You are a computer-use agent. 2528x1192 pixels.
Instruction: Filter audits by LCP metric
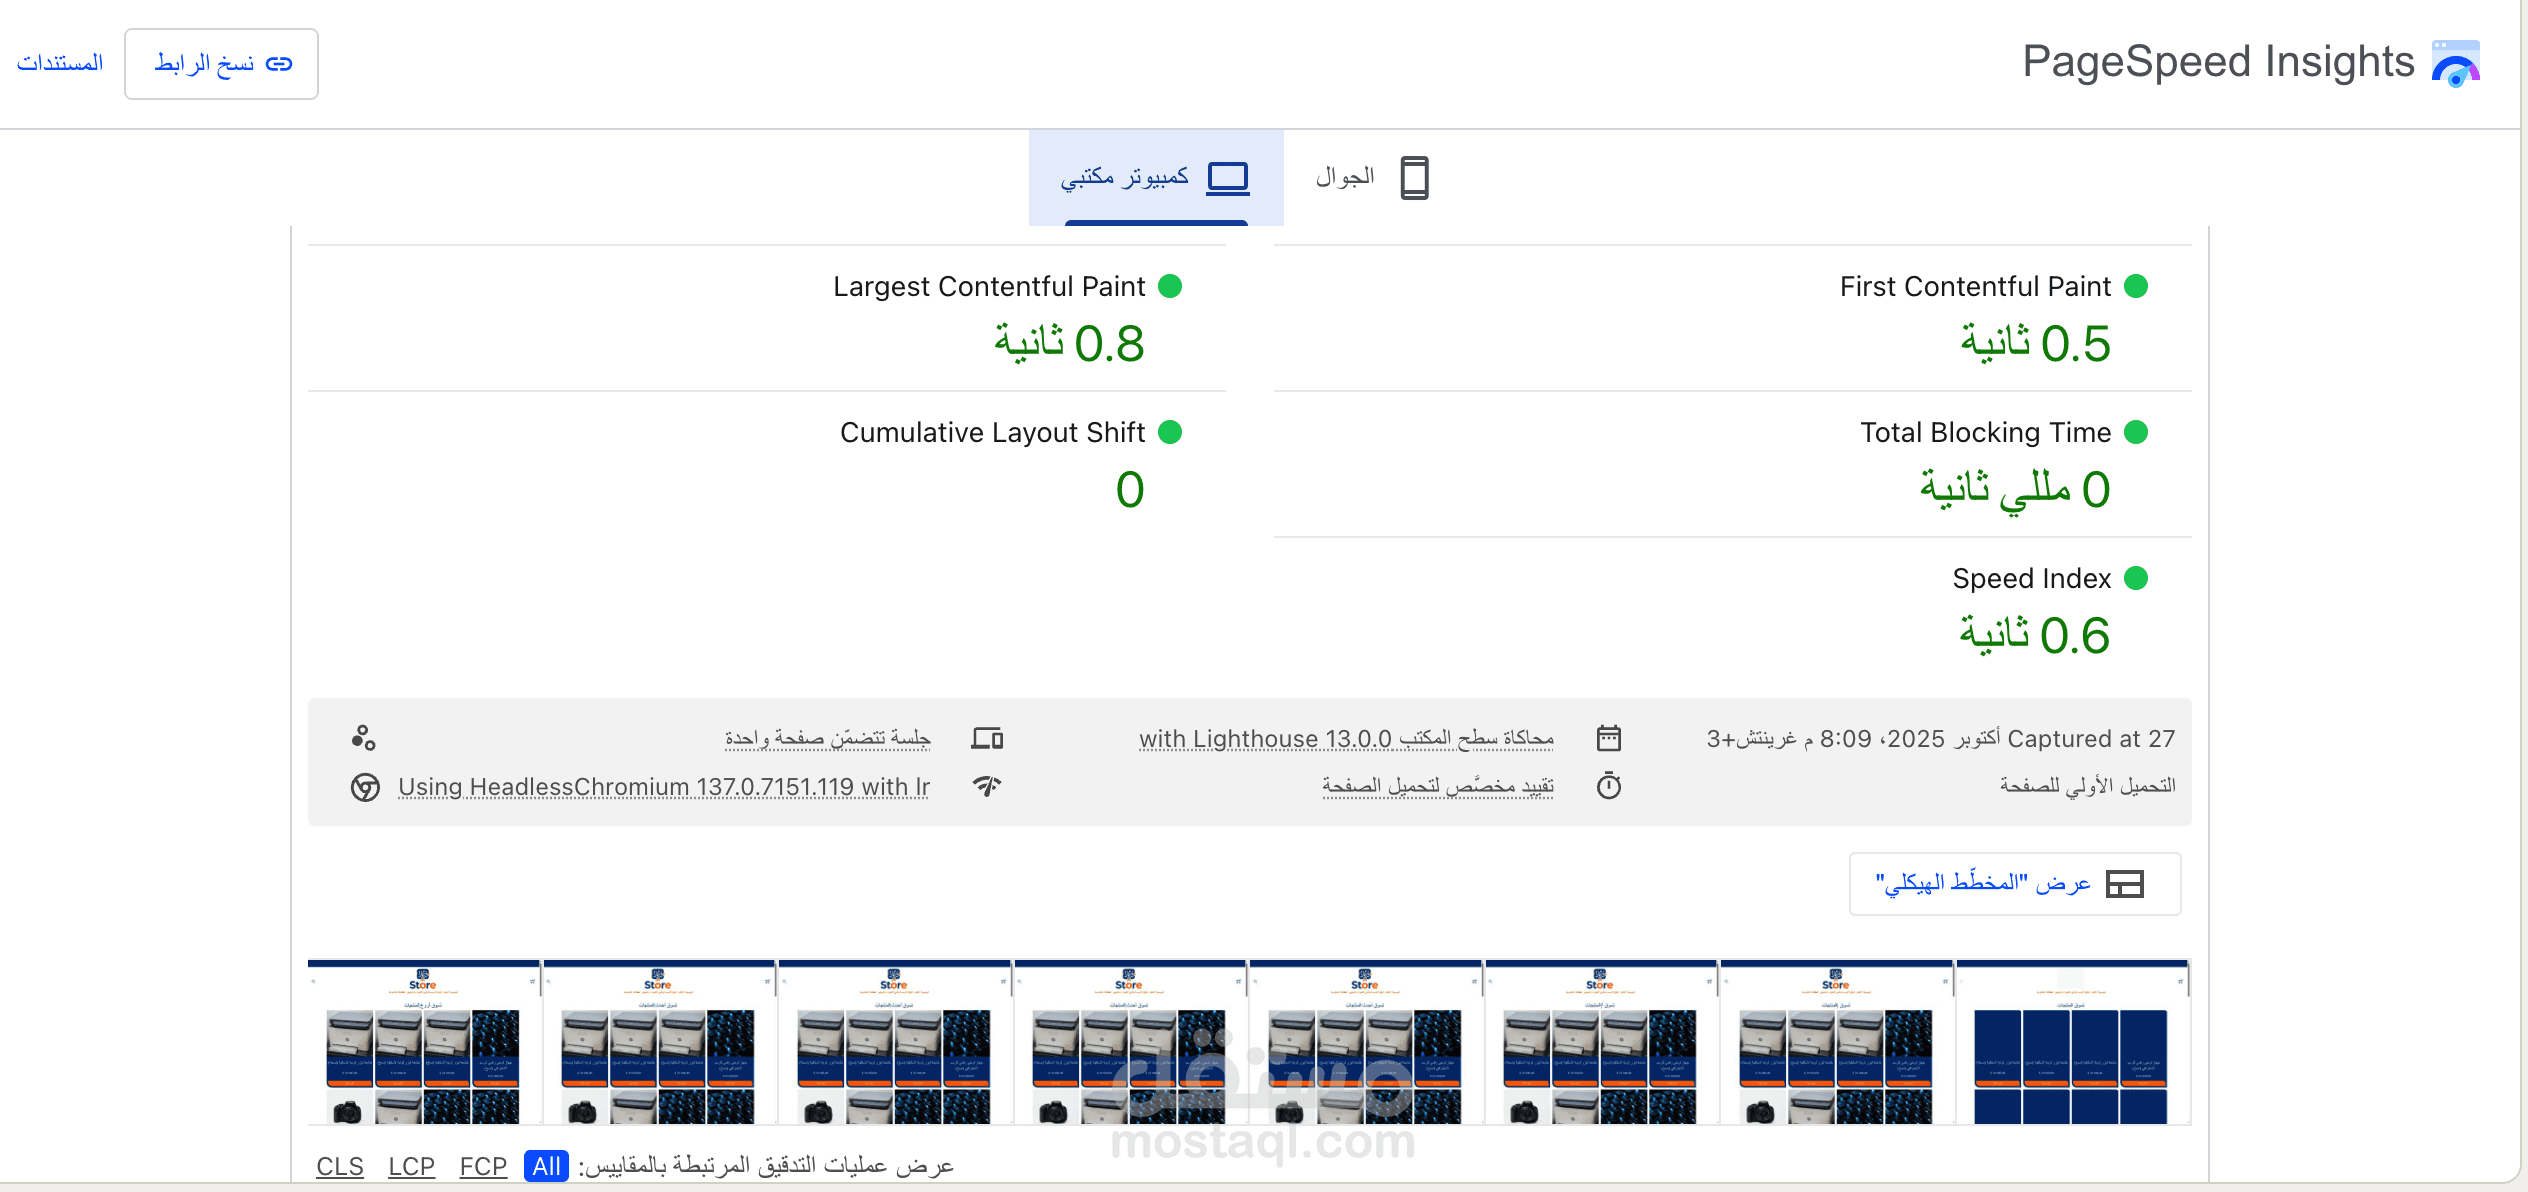411,1166
